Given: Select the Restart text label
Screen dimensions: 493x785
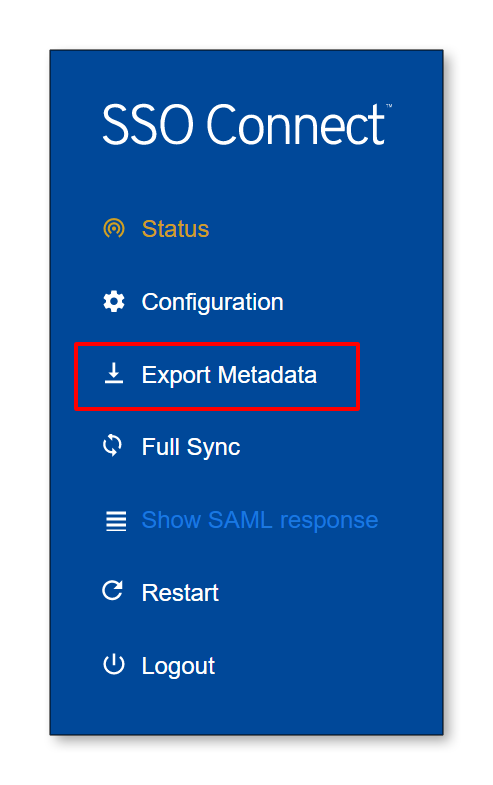Looking at the screenshot, I should [x=180, y=593].
